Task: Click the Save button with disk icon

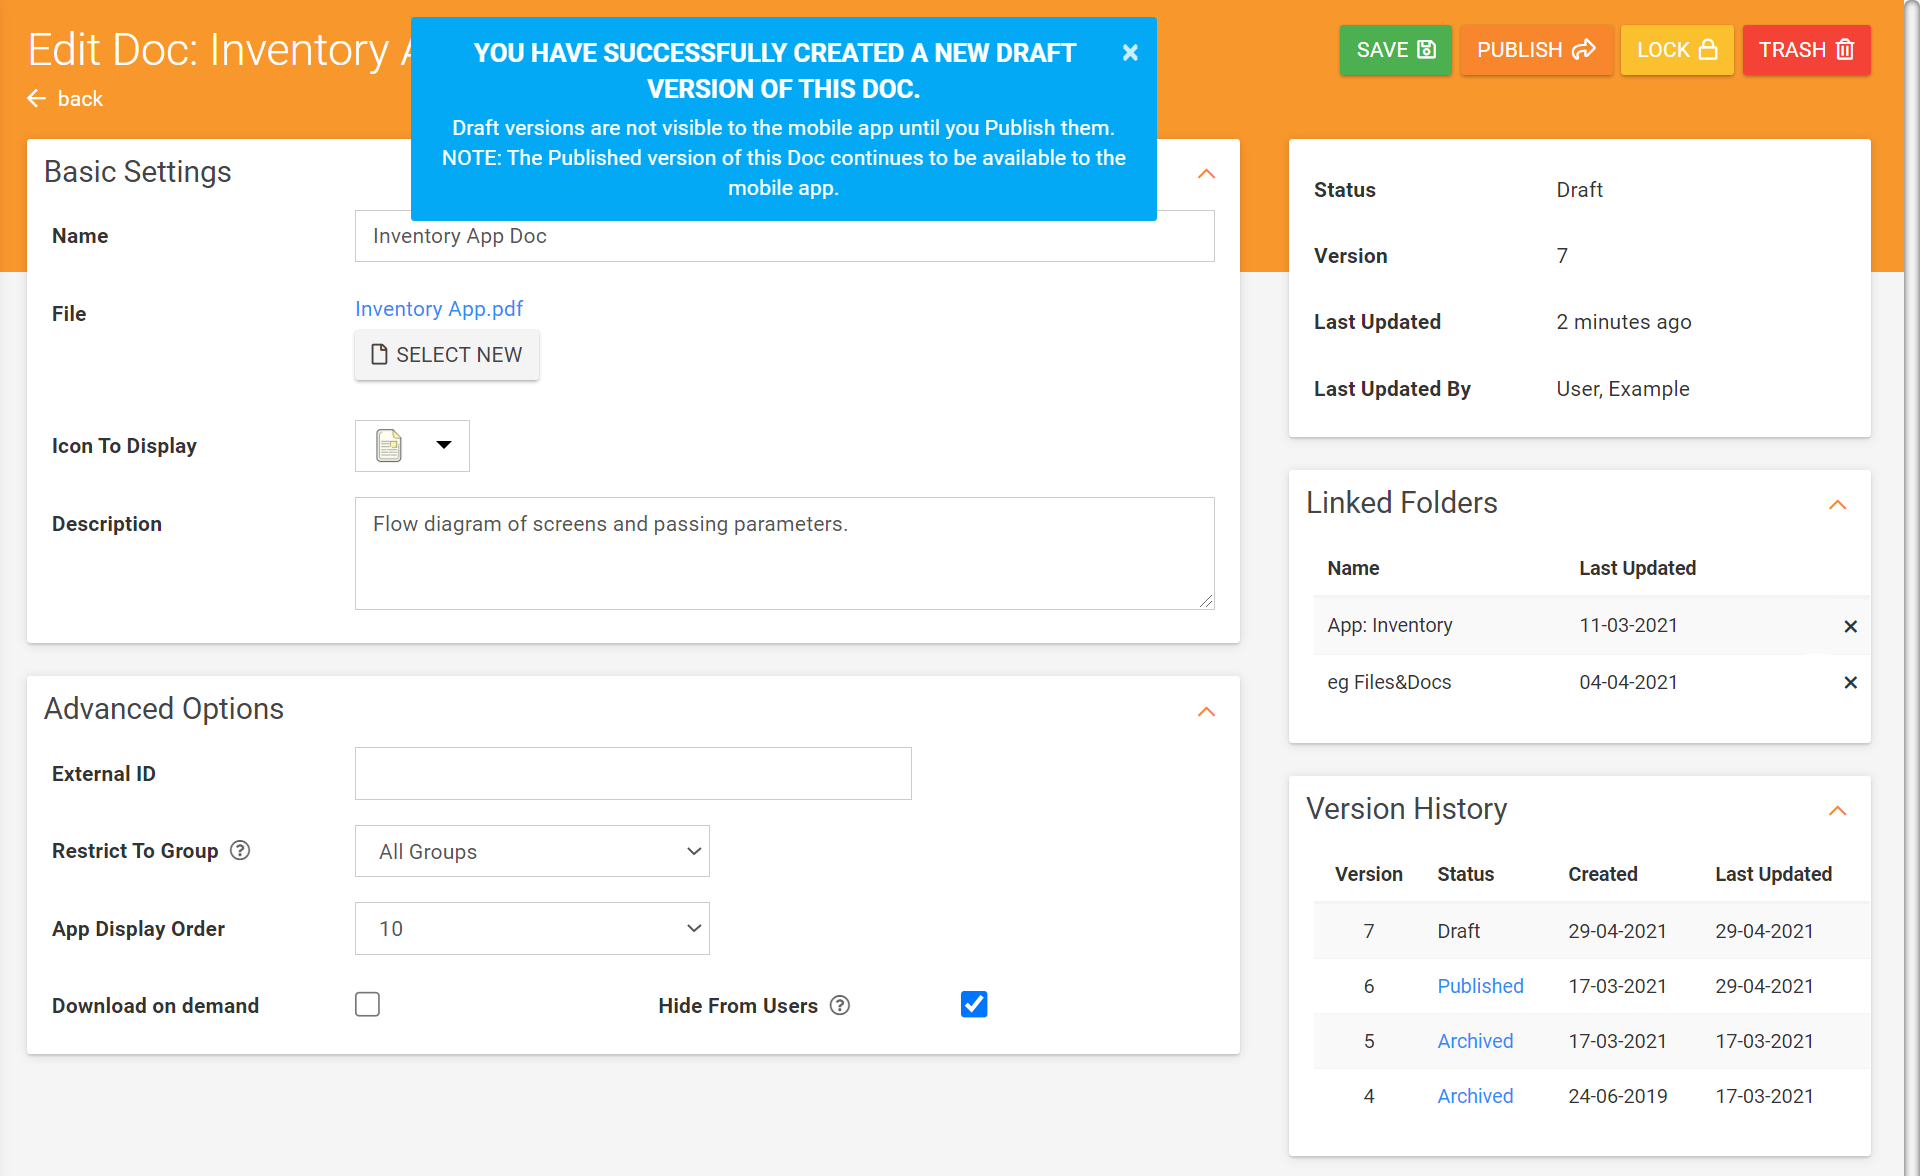Action: click(1395, 50)
